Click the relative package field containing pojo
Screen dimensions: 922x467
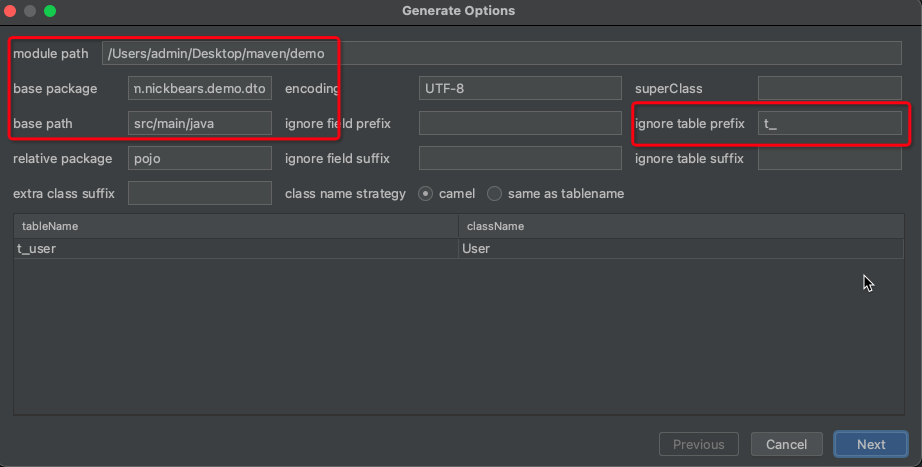pos(200,158)
